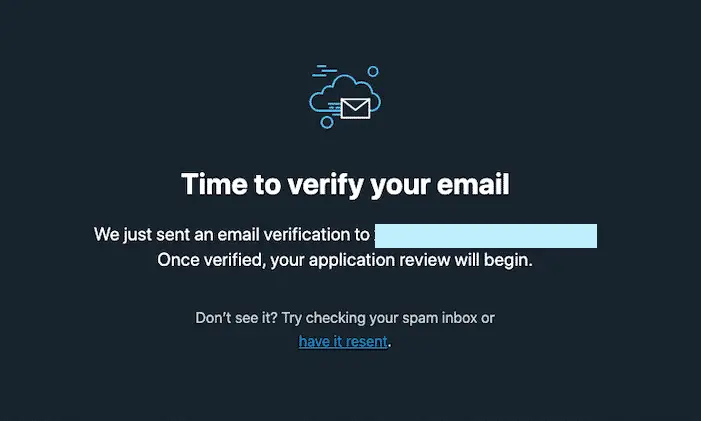Click the highlighted redacted email address
The image size is (701, 421).
486,236
